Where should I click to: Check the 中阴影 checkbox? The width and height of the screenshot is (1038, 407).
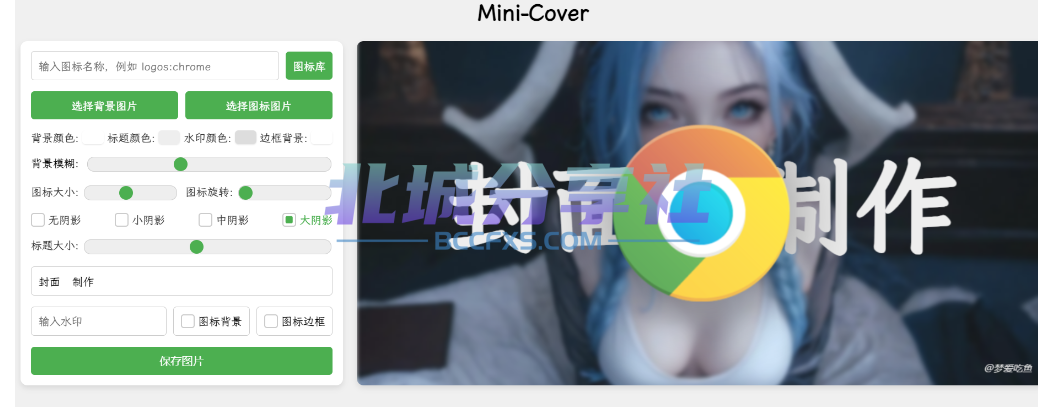pyautogui.click(x=206, y=220)
